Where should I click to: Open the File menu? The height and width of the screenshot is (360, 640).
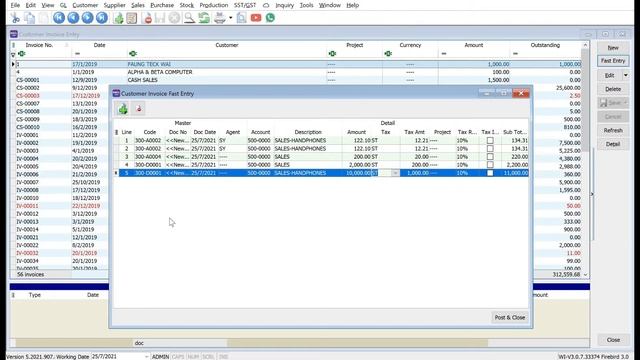pyautogui.click(x=15, y=5)
